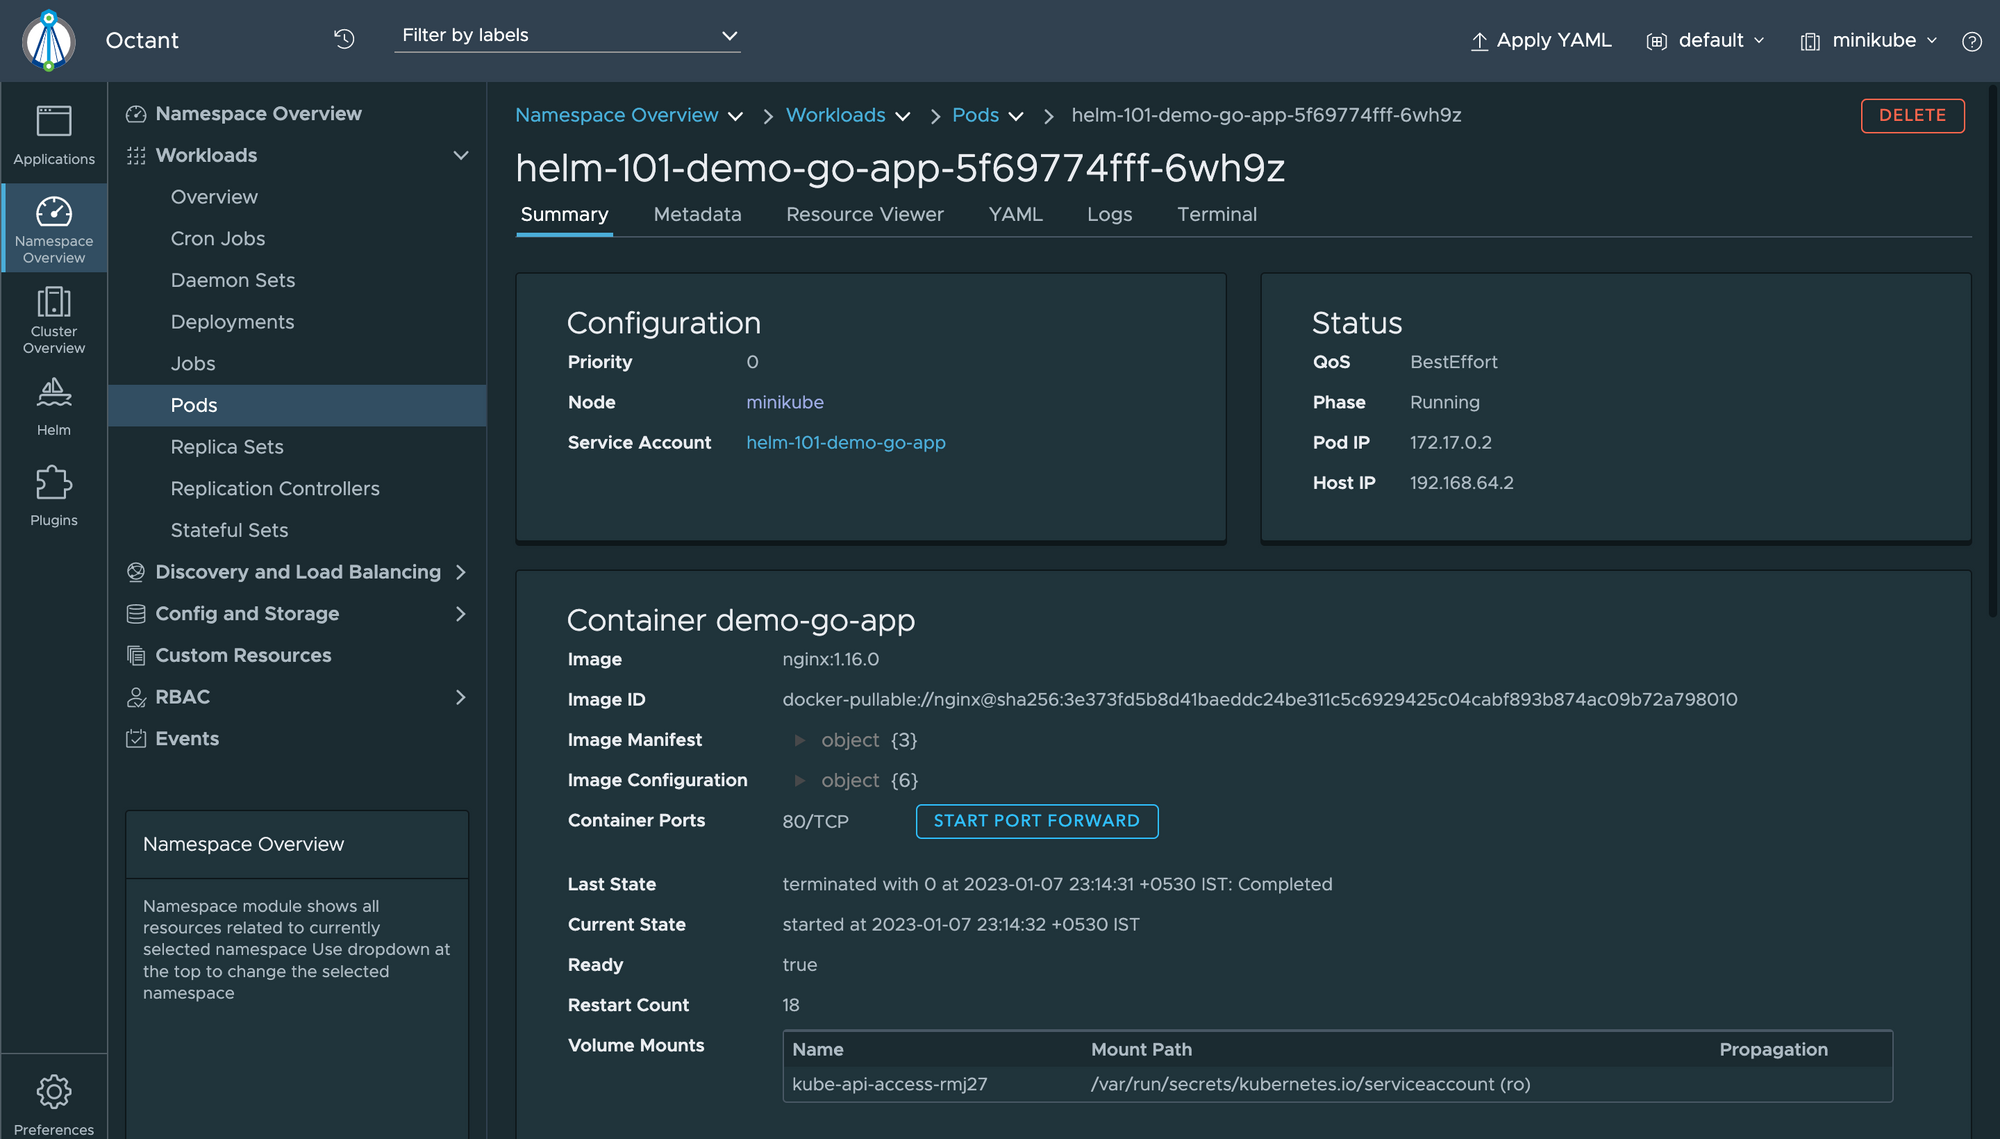
Task: Switch to the Metadata tab
Action: 697,215
